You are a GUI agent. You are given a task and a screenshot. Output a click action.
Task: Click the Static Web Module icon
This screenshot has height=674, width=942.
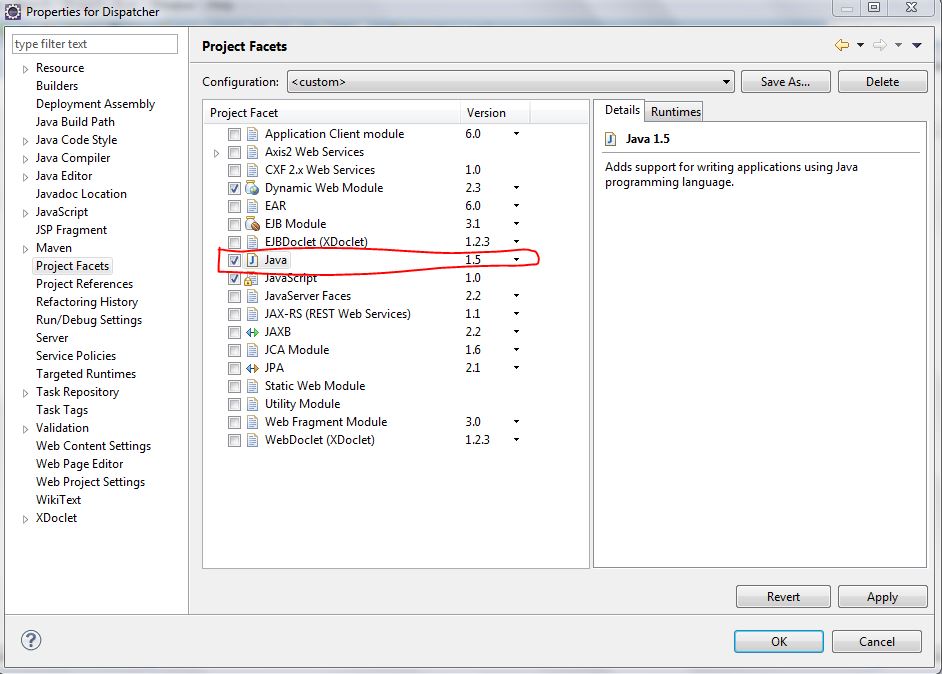click(253, 386)
